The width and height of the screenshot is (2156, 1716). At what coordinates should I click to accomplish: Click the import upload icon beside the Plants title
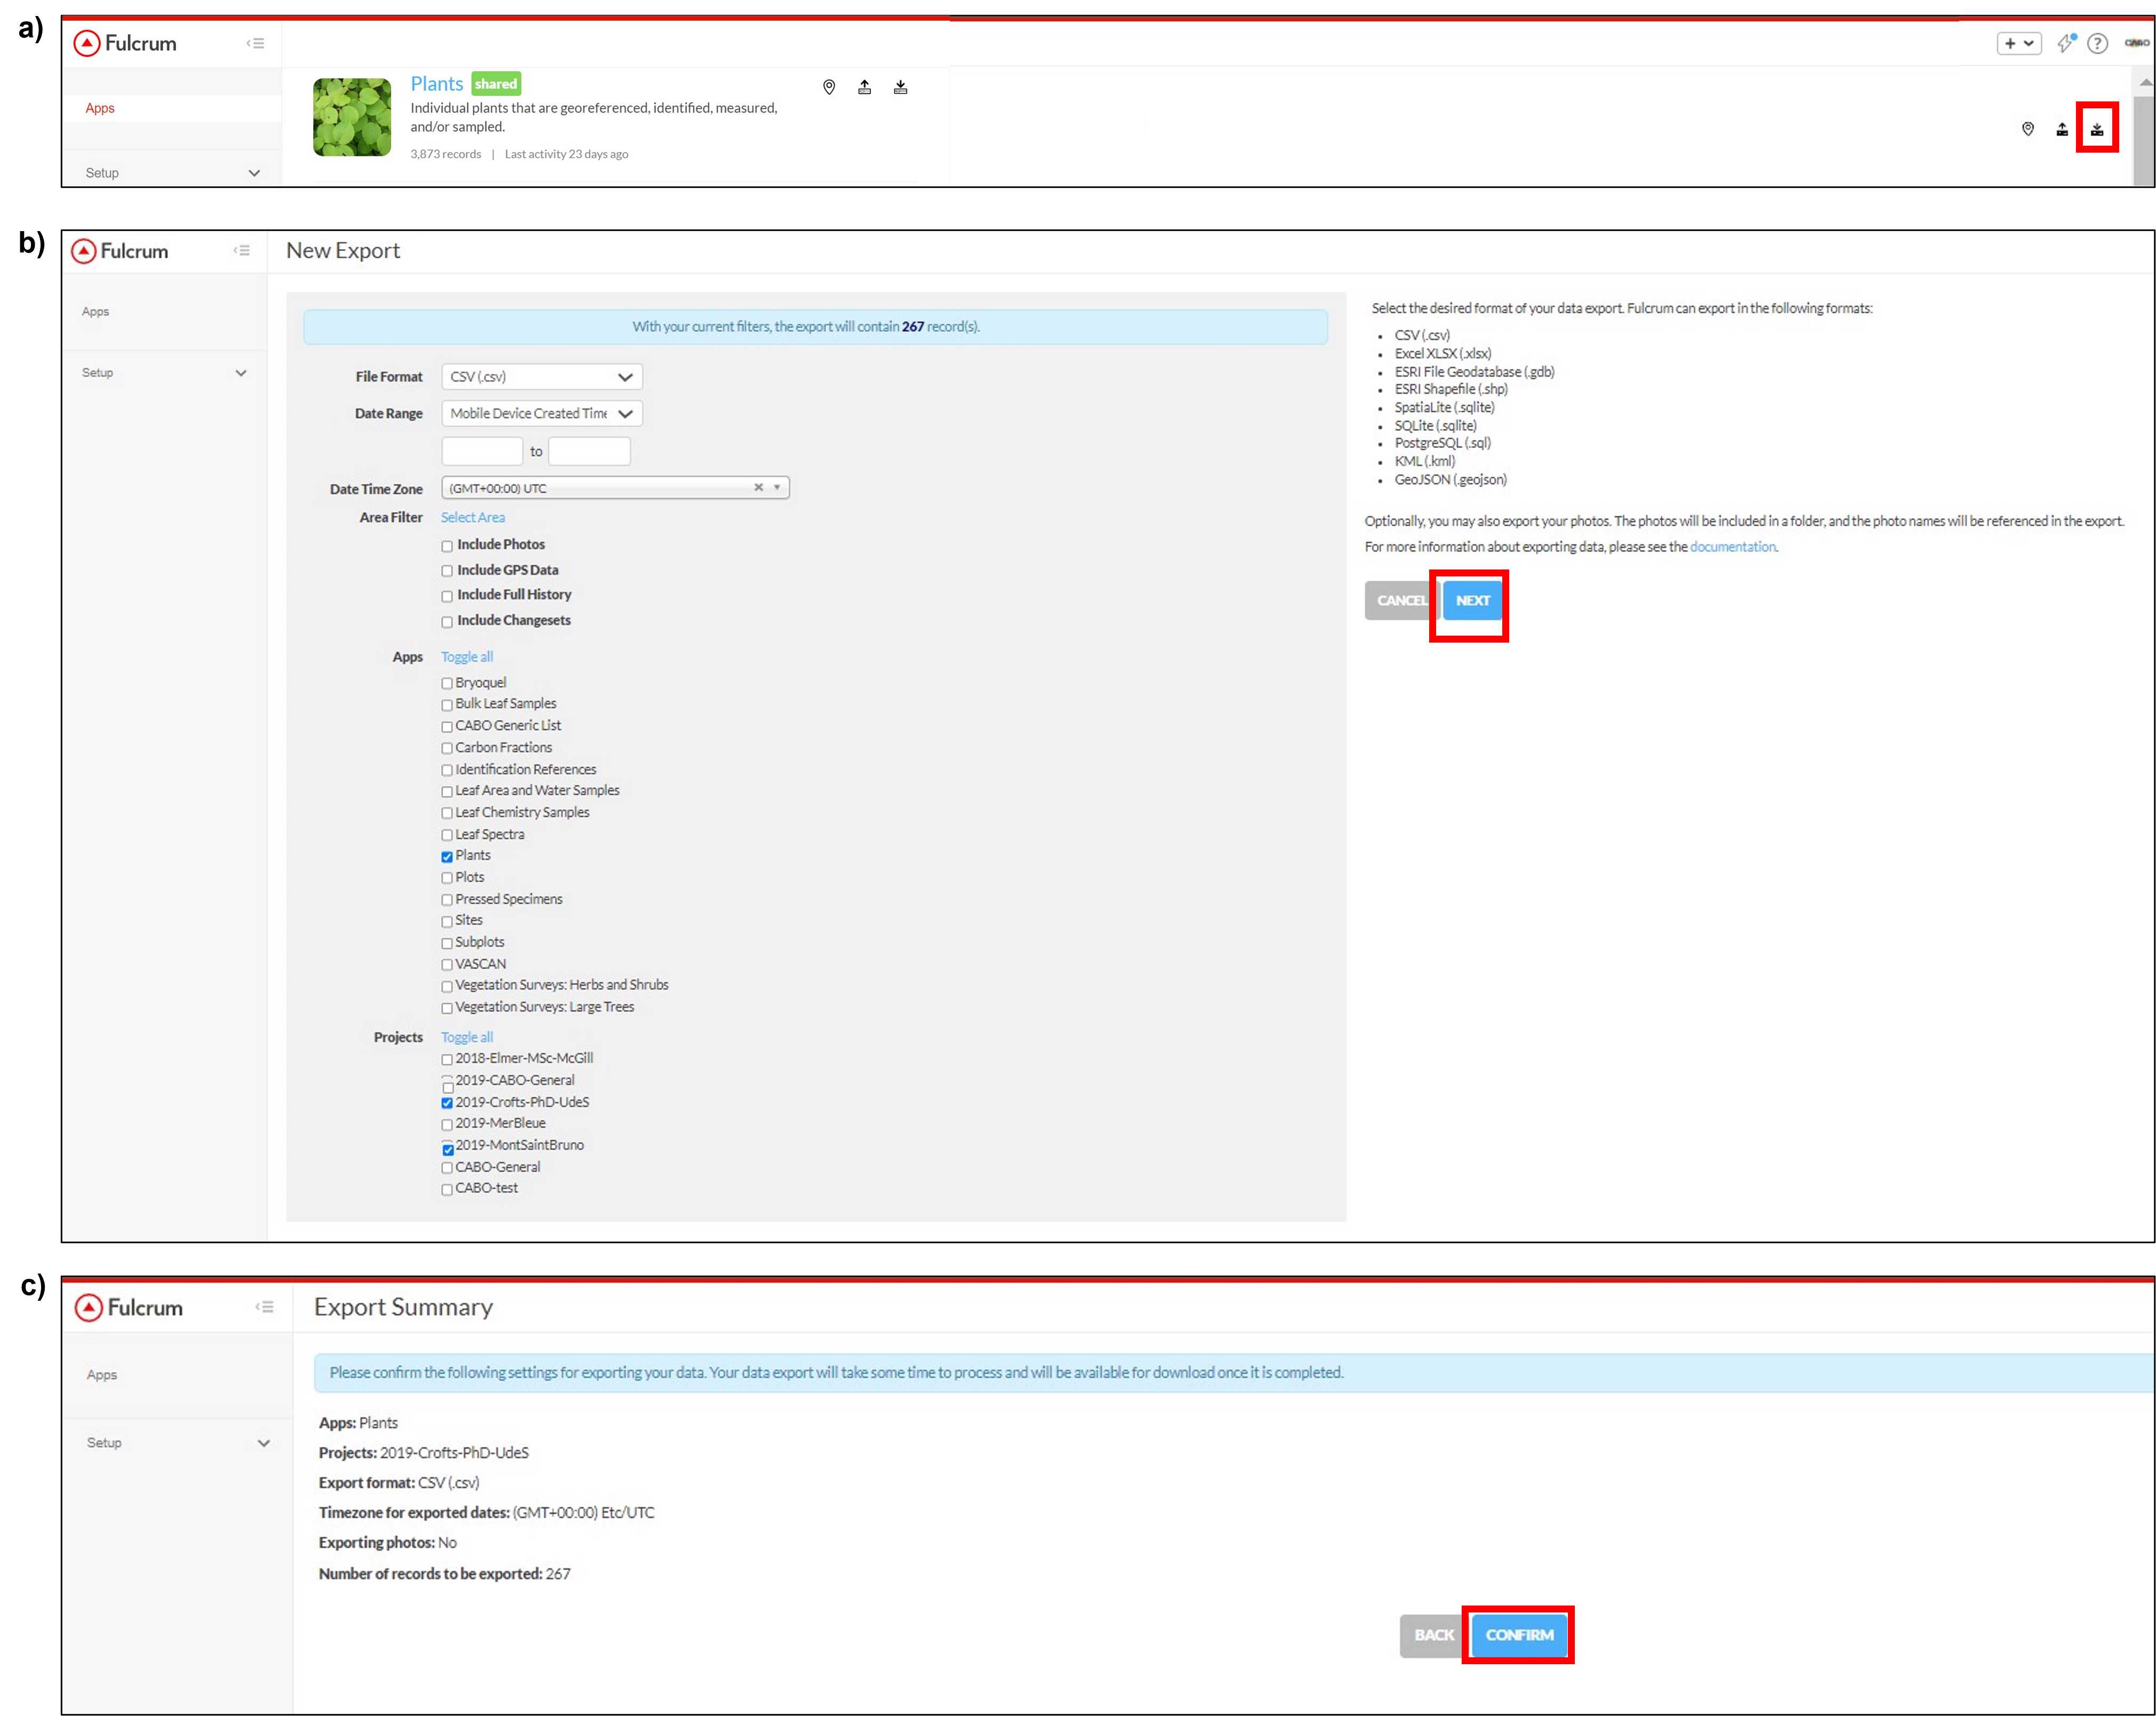(x=865, y=87)
